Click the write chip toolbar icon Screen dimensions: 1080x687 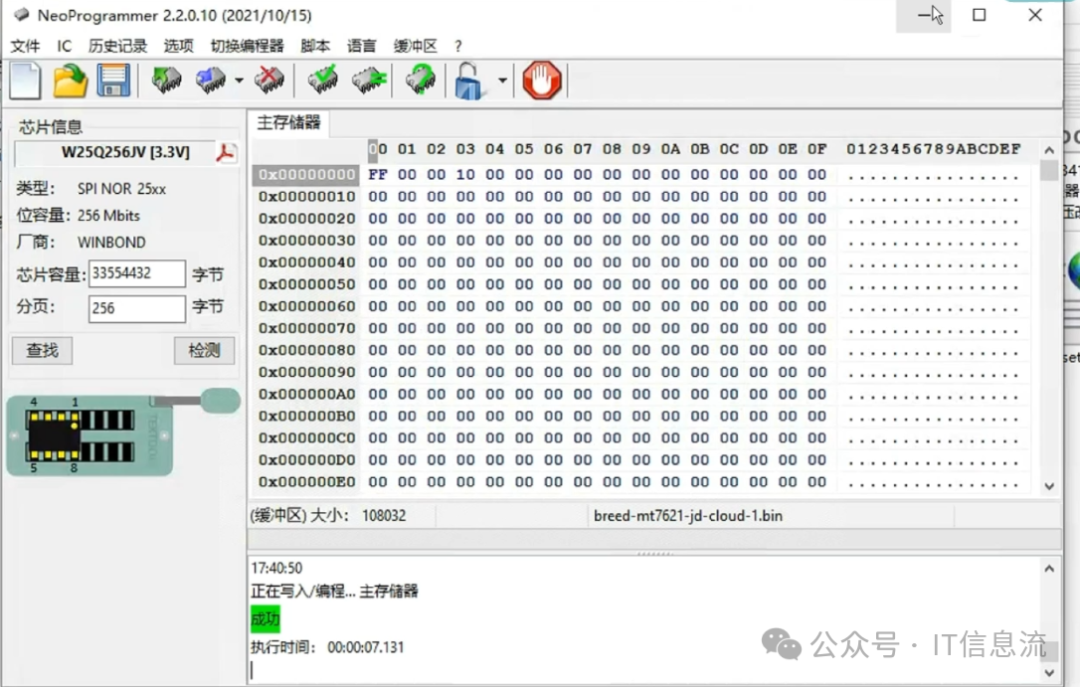tap(211, 81)
